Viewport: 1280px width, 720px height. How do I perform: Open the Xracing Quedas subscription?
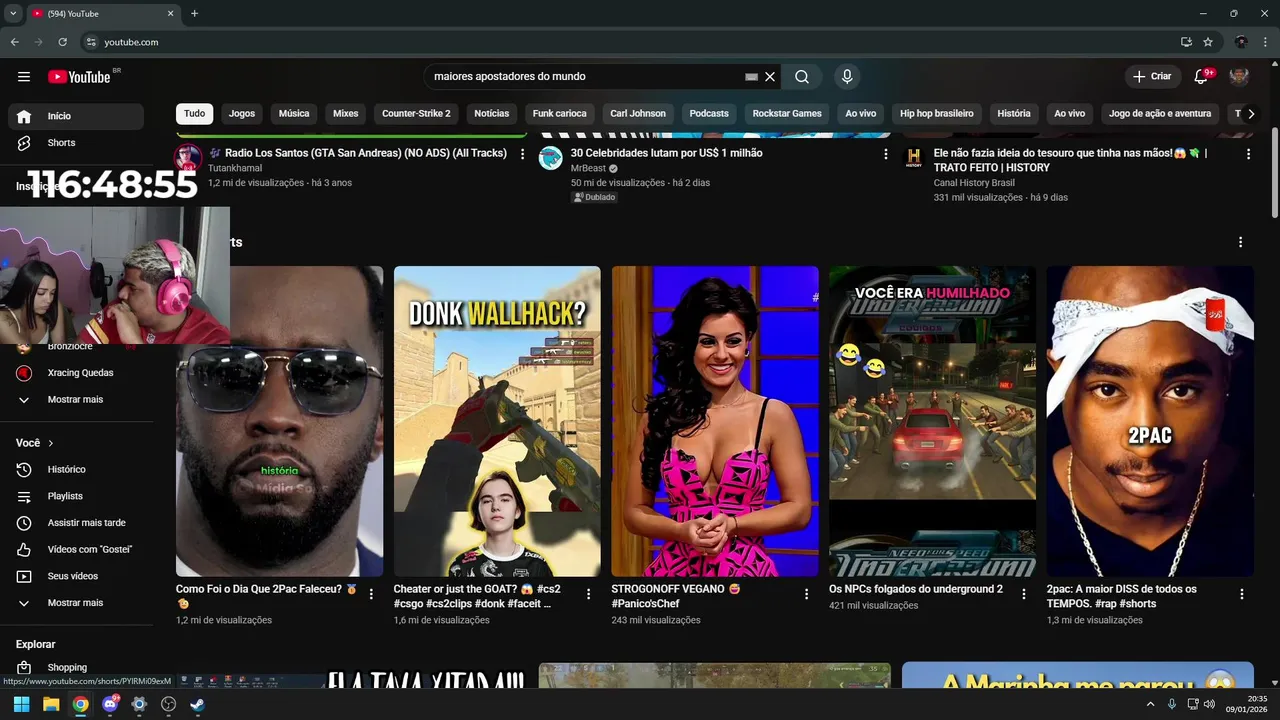pyautogui.click(x=76, y=373)
